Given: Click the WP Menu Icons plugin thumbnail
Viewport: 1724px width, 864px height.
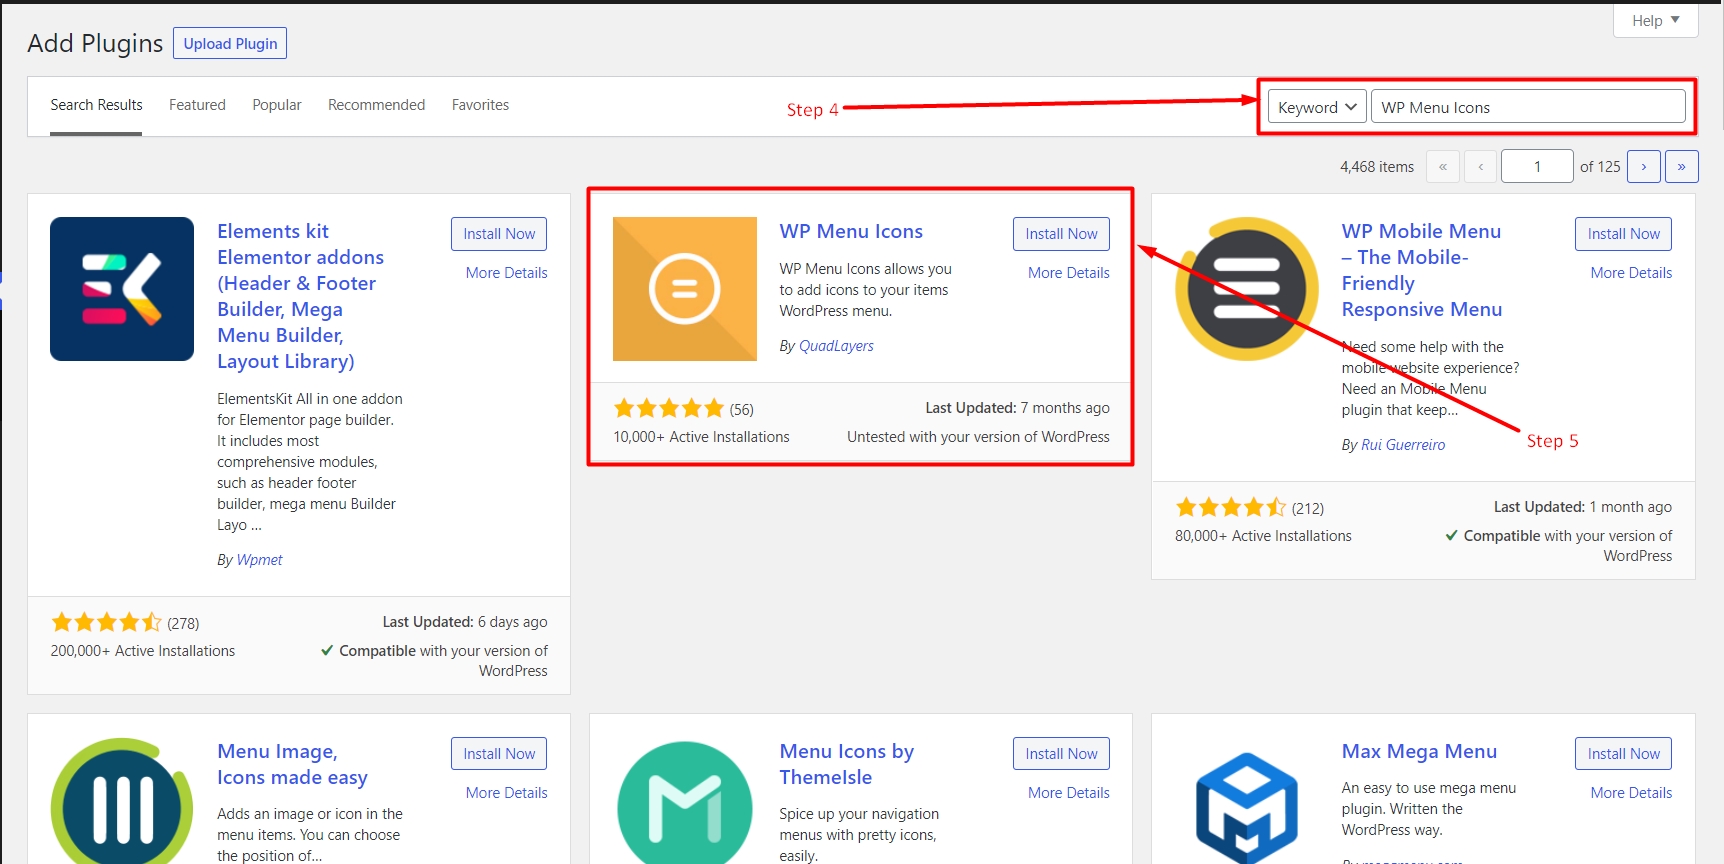Looking at the screenshot, I should click(x=685, y=289).
